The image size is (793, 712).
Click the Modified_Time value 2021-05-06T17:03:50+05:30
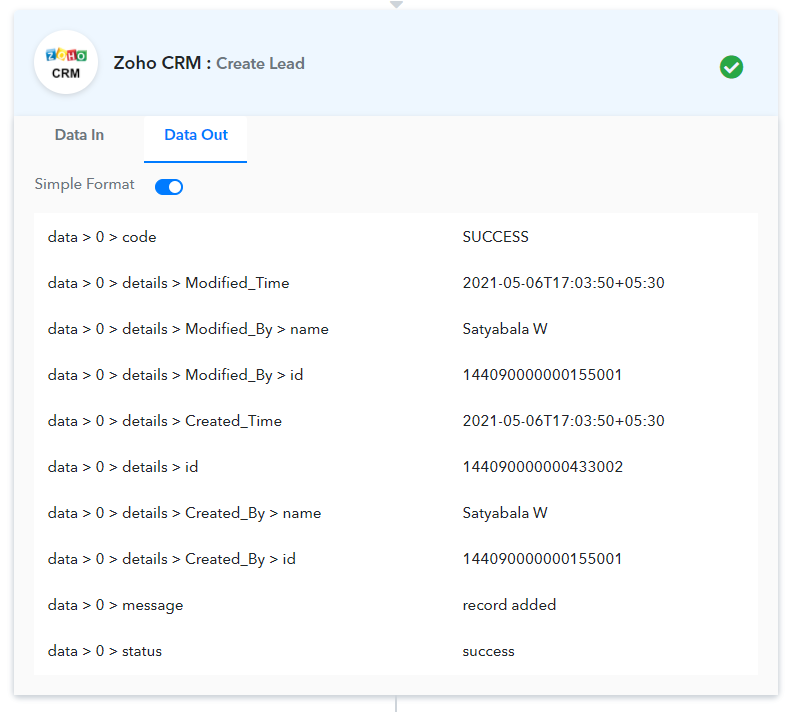point(563,283)
